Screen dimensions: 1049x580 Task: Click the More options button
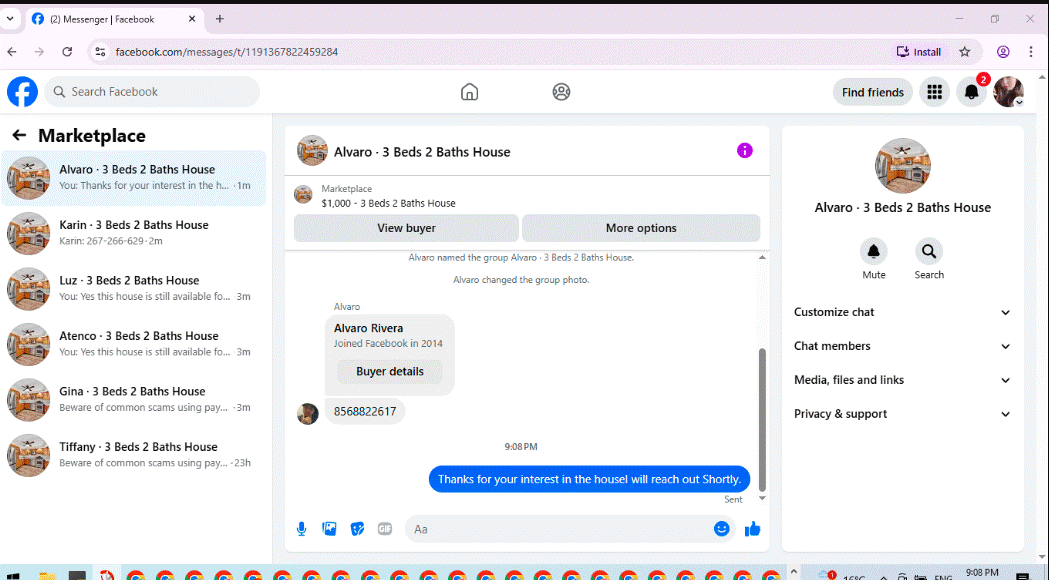[x=641, y=228]
